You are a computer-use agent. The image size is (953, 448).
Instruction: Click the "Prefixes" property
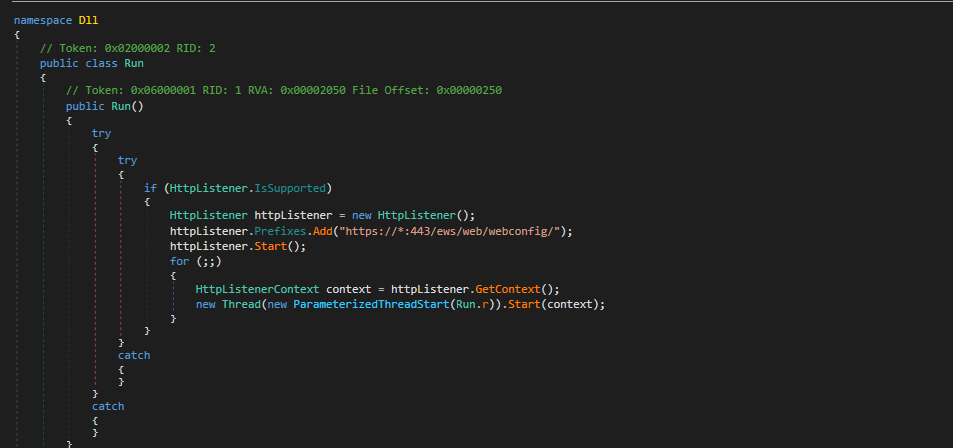[280, 232]
